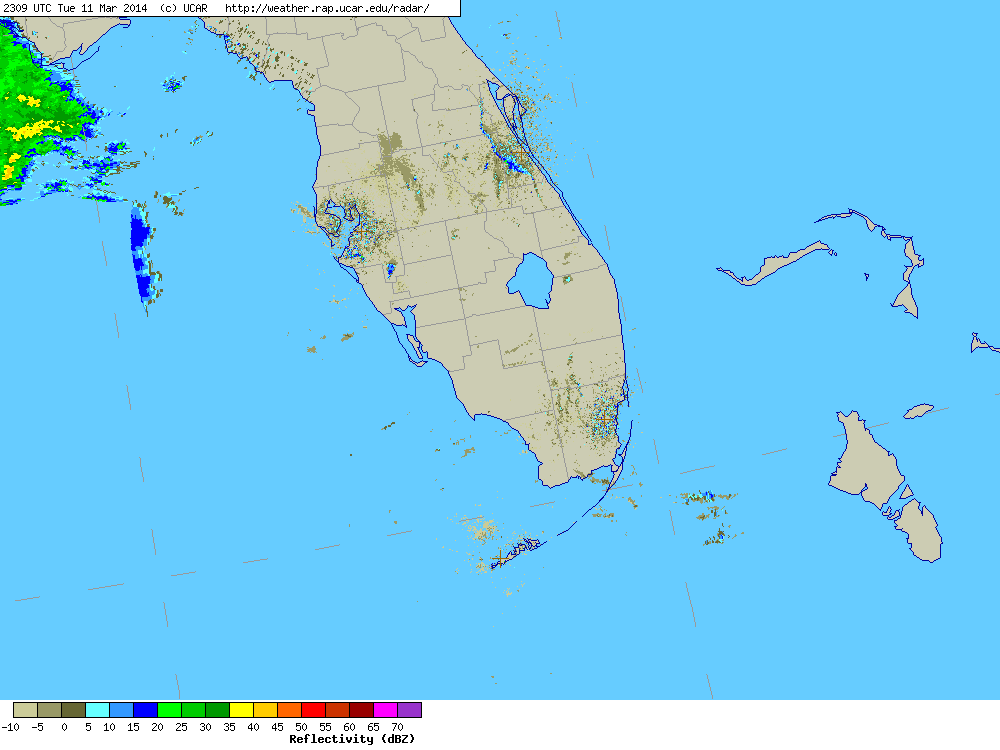Select the red-orange 55 dBZ swatch
The height and width of the screenshot is (750, 1000).
(338, 710)
